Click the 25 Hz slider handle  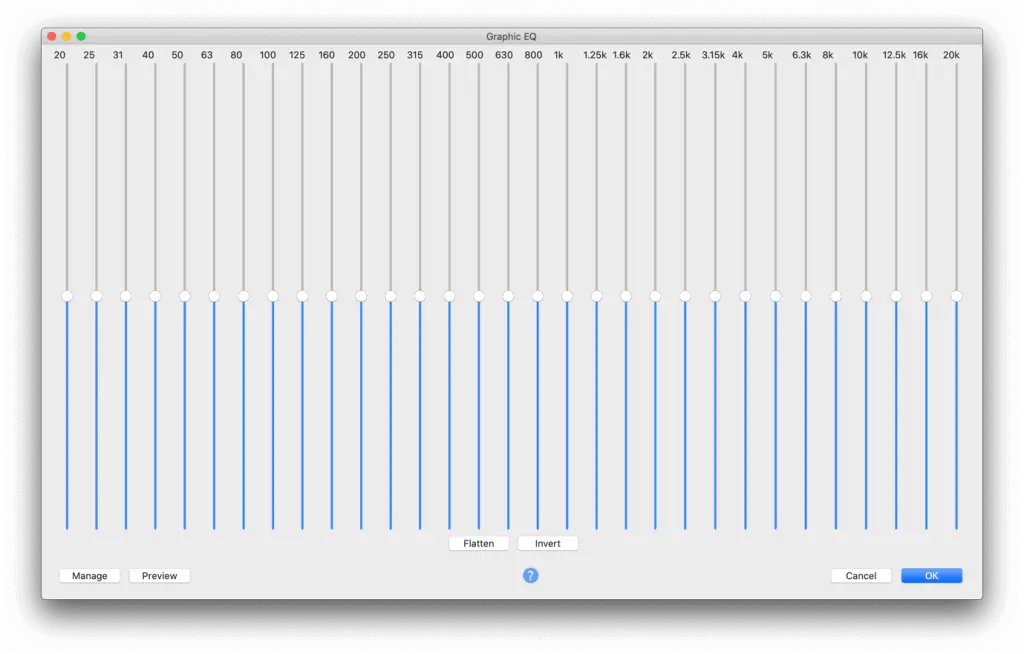click(96, 297)
